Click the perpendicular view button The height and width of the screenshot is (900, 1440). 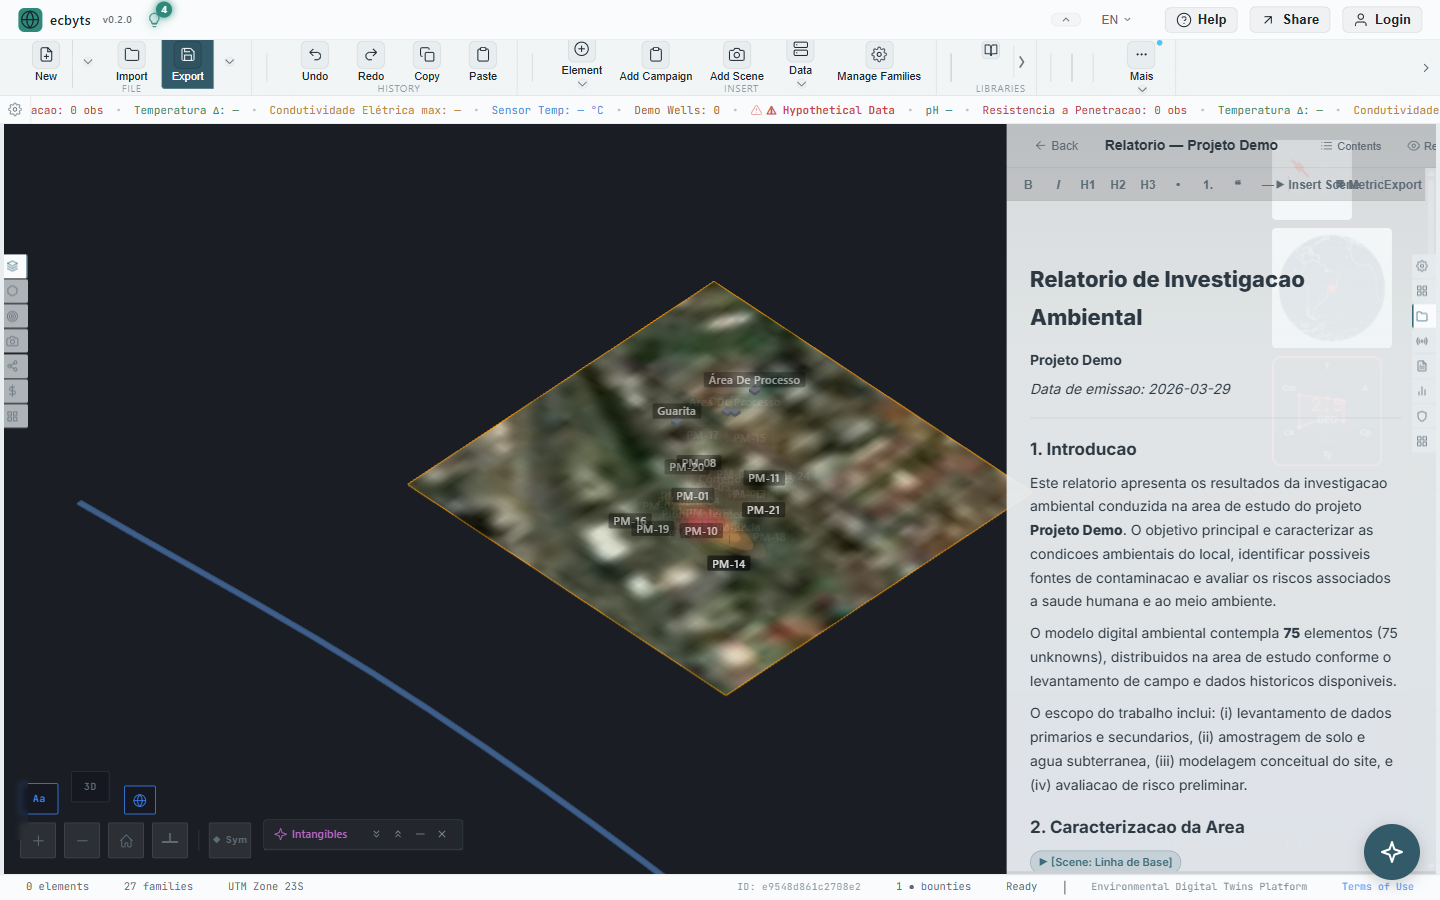[x=170, y=841]
